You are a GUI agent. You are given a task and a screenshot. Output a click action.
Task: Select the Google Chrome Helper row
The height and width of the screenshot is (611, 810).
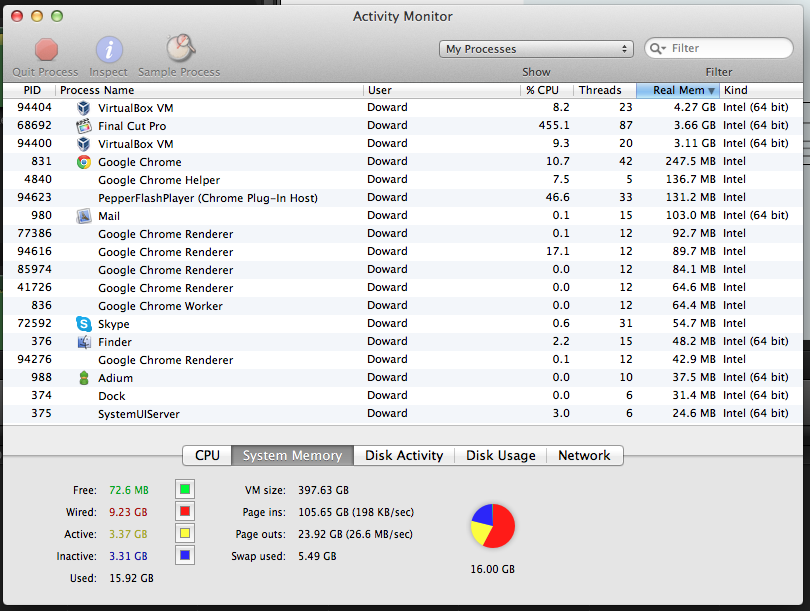(x=403, y=180)
